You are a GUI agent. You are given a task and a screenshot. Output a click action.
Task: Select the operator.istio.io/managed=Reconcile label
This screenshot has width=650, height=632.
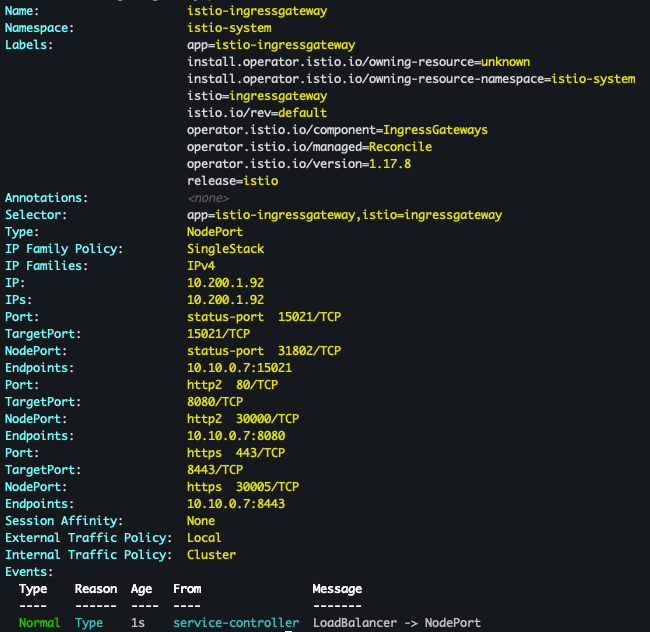pos(309,147)
